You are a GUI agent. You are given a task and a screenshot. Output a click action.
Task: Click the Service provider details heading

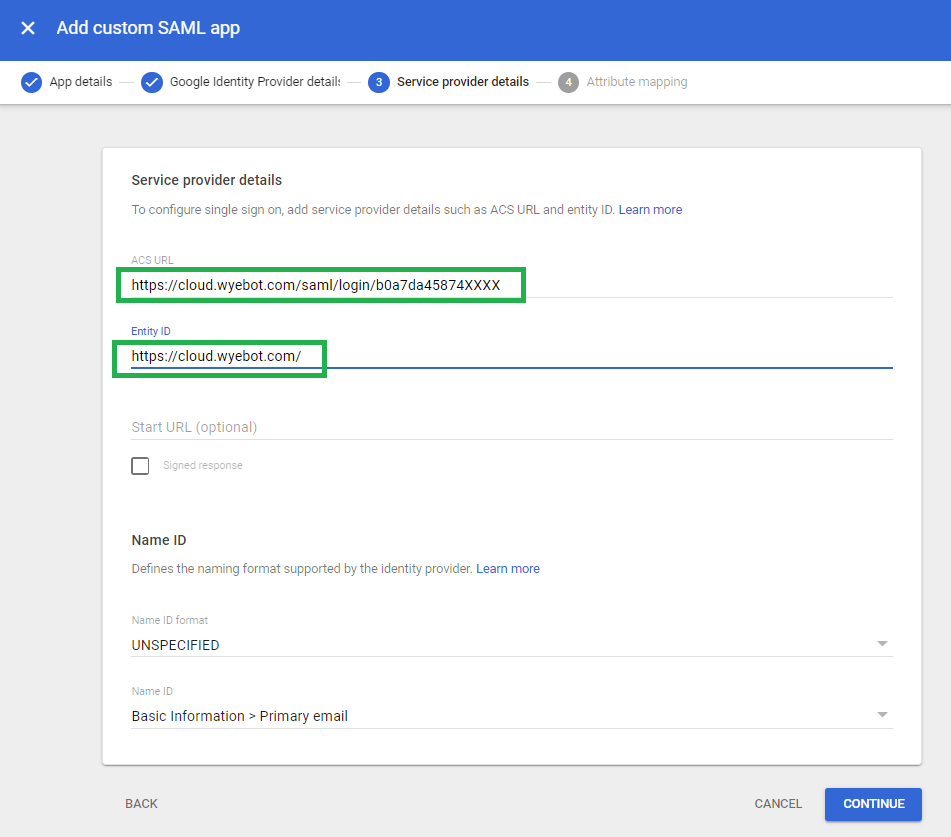207,180
